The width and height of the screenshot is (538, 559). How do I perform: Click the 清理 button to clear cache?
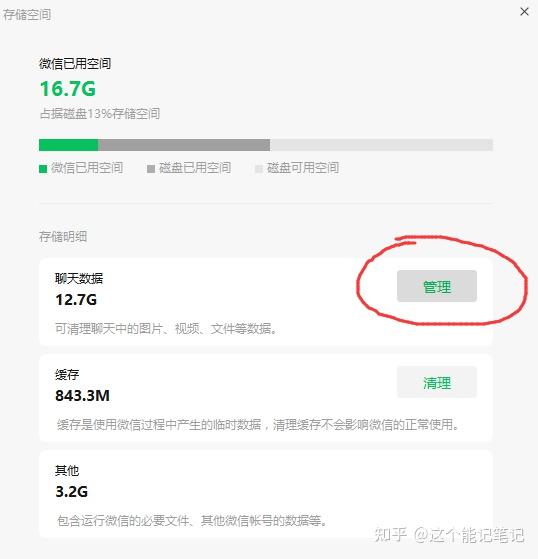pyautogui.click(x=437, y=382)
